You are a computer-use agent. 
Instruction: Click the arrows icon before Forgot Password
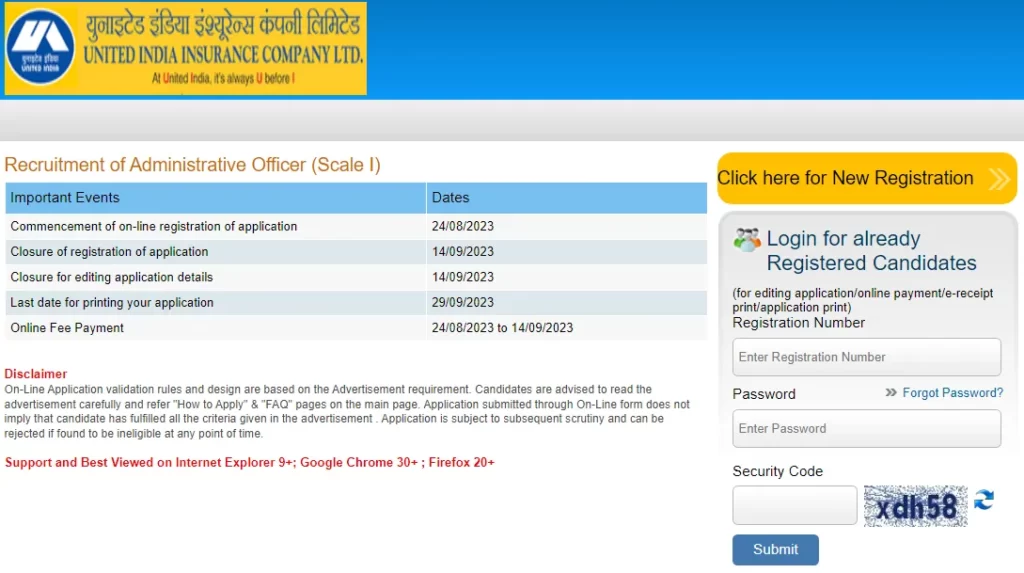[891, 393]
